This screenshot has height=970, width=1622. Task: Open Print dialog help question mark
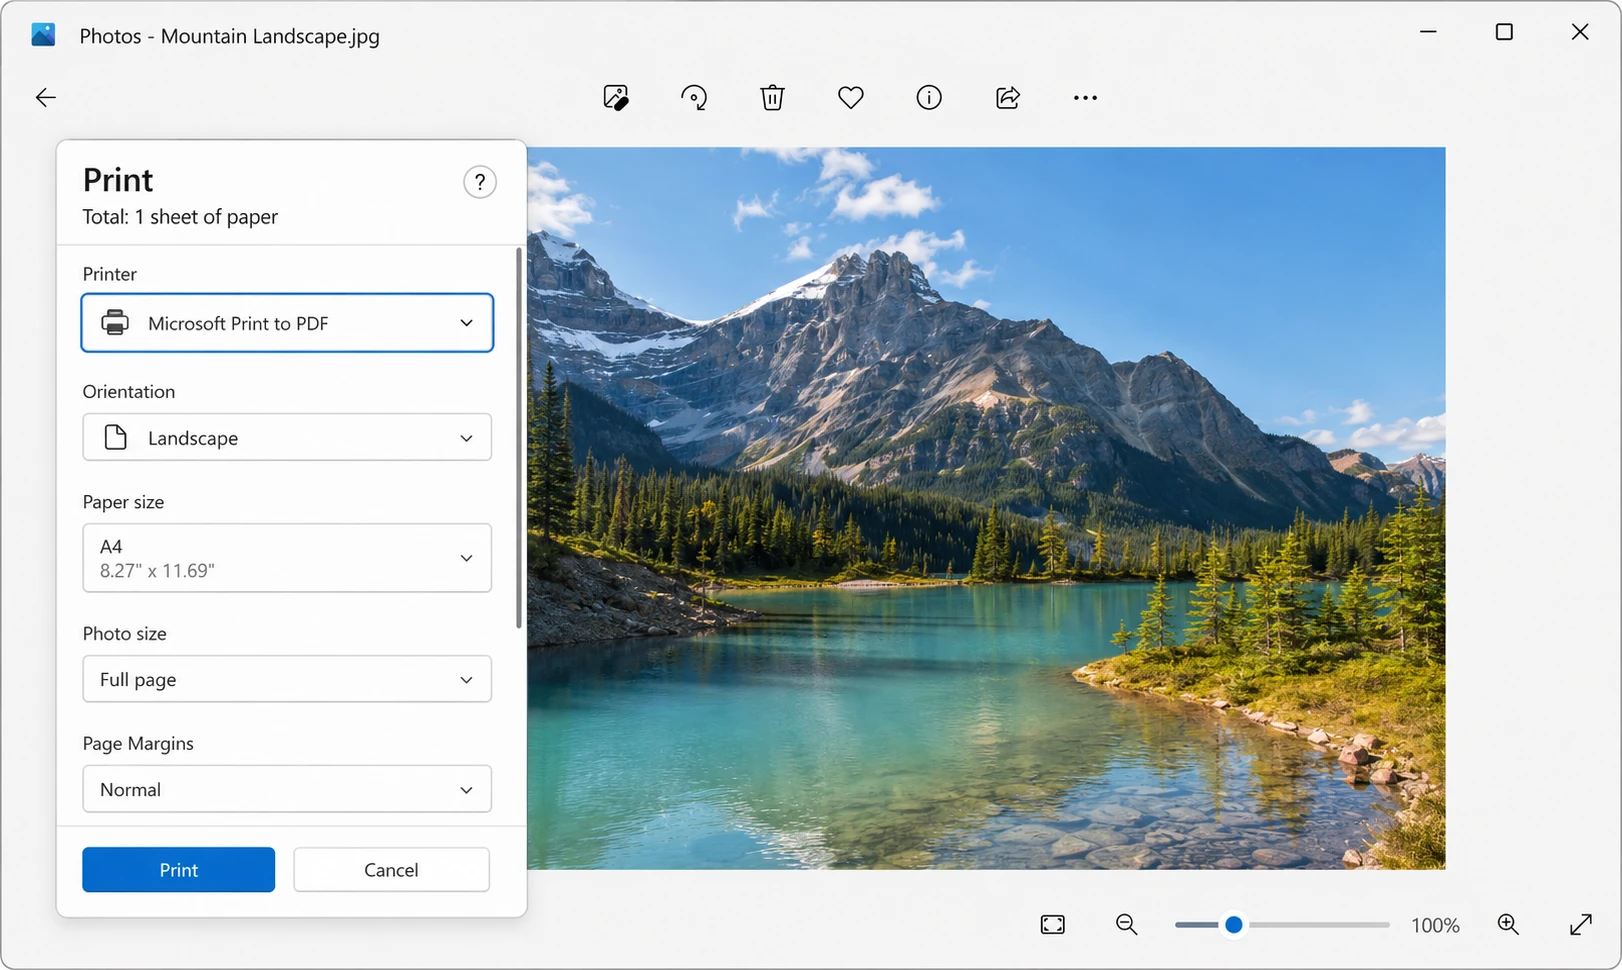[480, 182]
